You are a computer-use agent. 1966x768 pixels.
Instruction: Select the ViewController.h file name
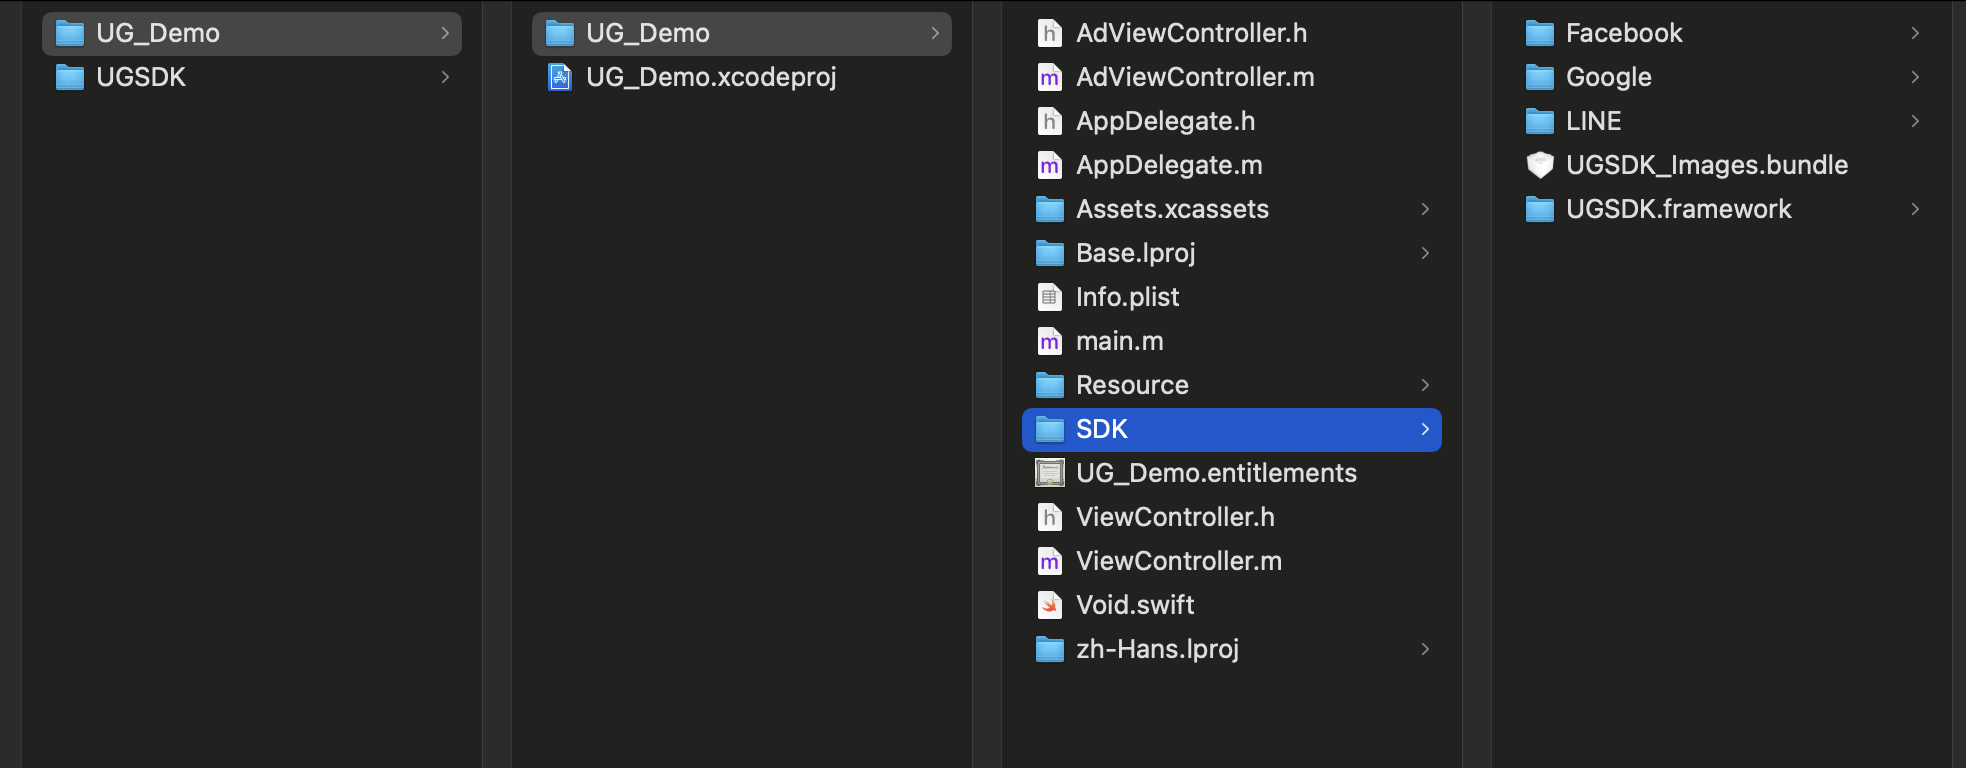pyautogui.click(x=1175, y=517)
